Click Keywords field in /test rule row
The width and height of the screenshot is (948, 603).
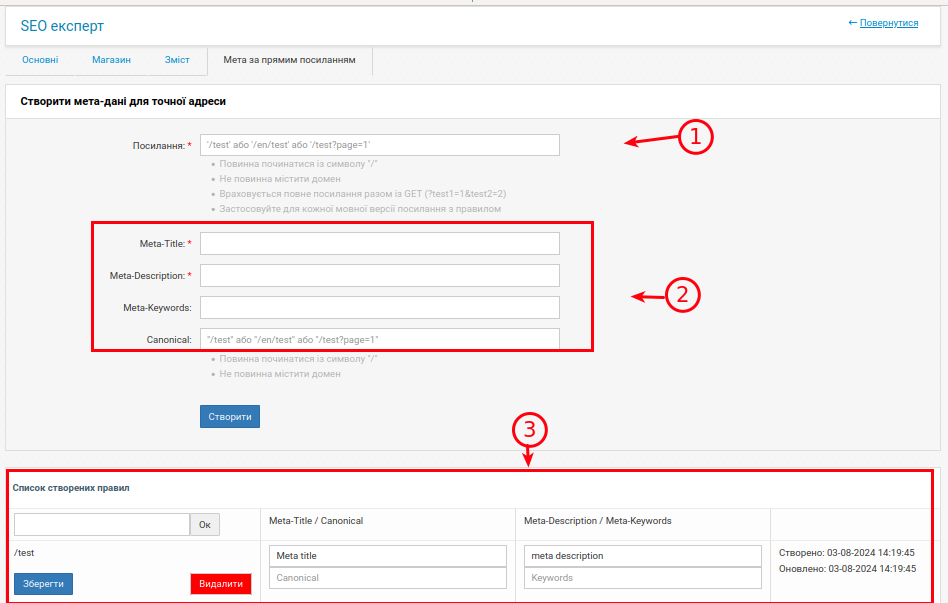(x=643, y=578)
